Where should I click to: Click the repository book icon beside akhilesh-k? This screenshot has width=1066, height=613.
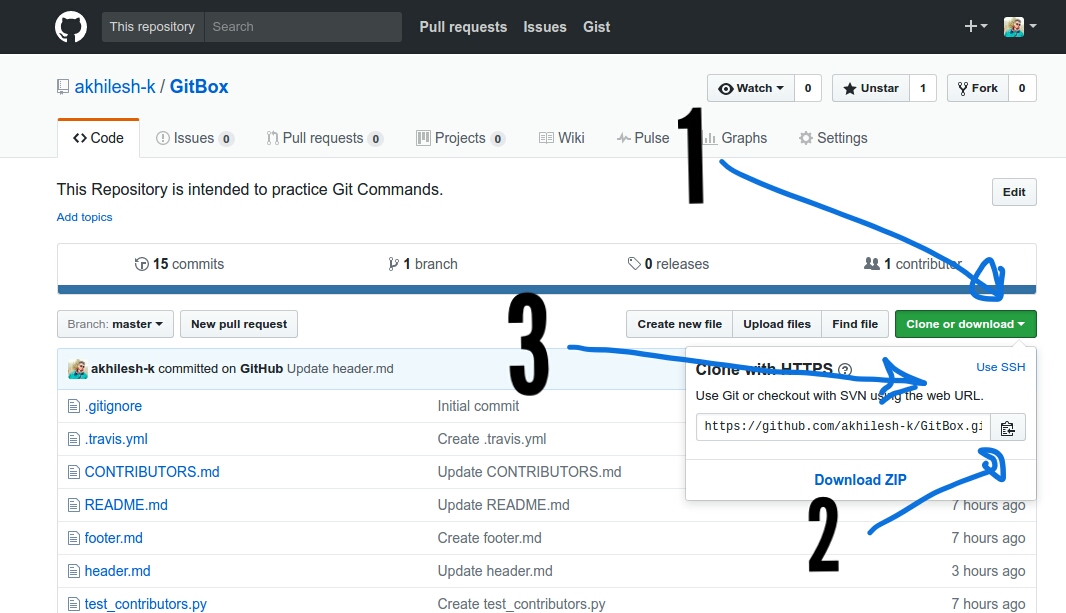coord(63,87)
